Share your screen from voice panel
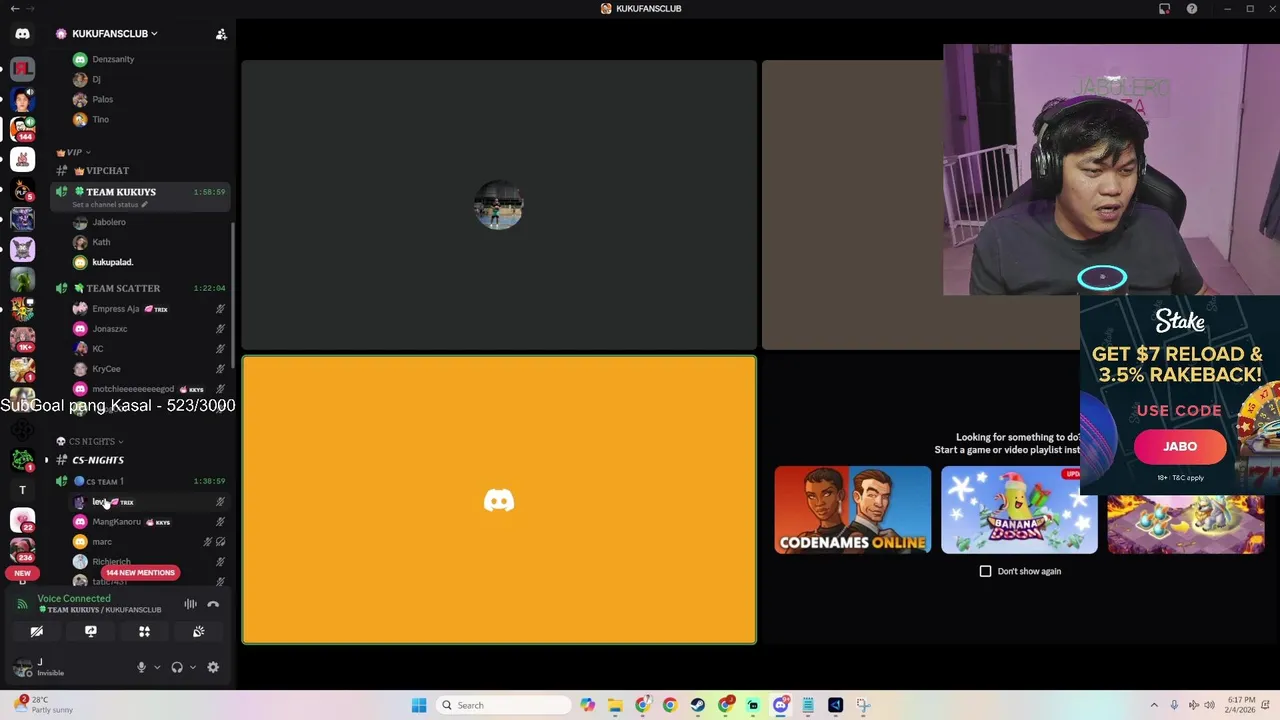 tap(91, 631)
